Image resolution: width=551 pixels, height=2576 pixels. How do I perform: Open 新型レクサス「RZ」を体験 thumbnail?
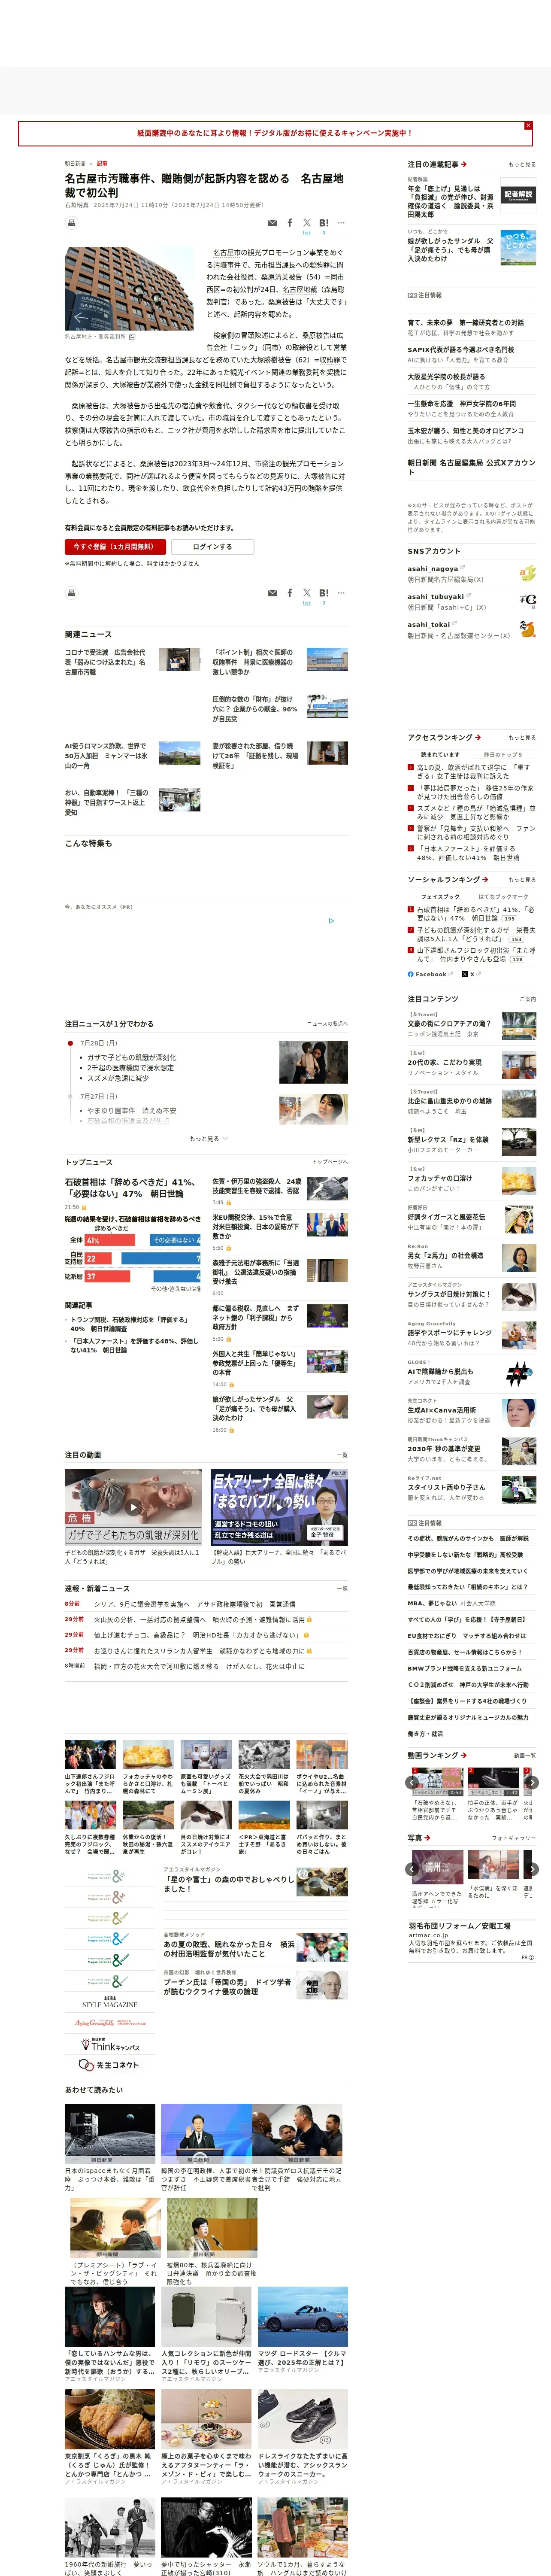click(x=518, y=1141)
